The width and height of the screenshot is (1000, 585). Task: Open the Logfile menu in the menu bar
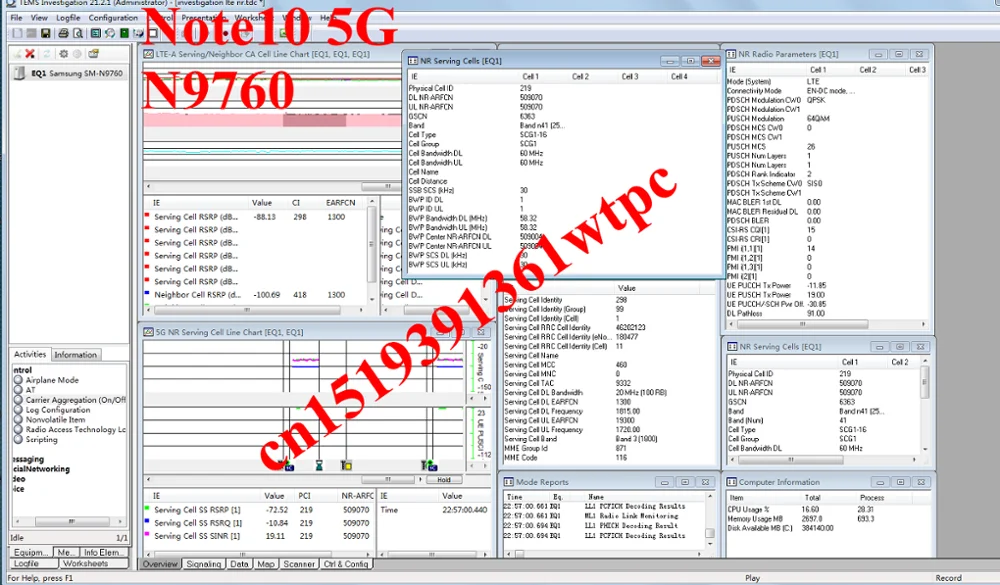pyautogui.click(x=68, y=18)
